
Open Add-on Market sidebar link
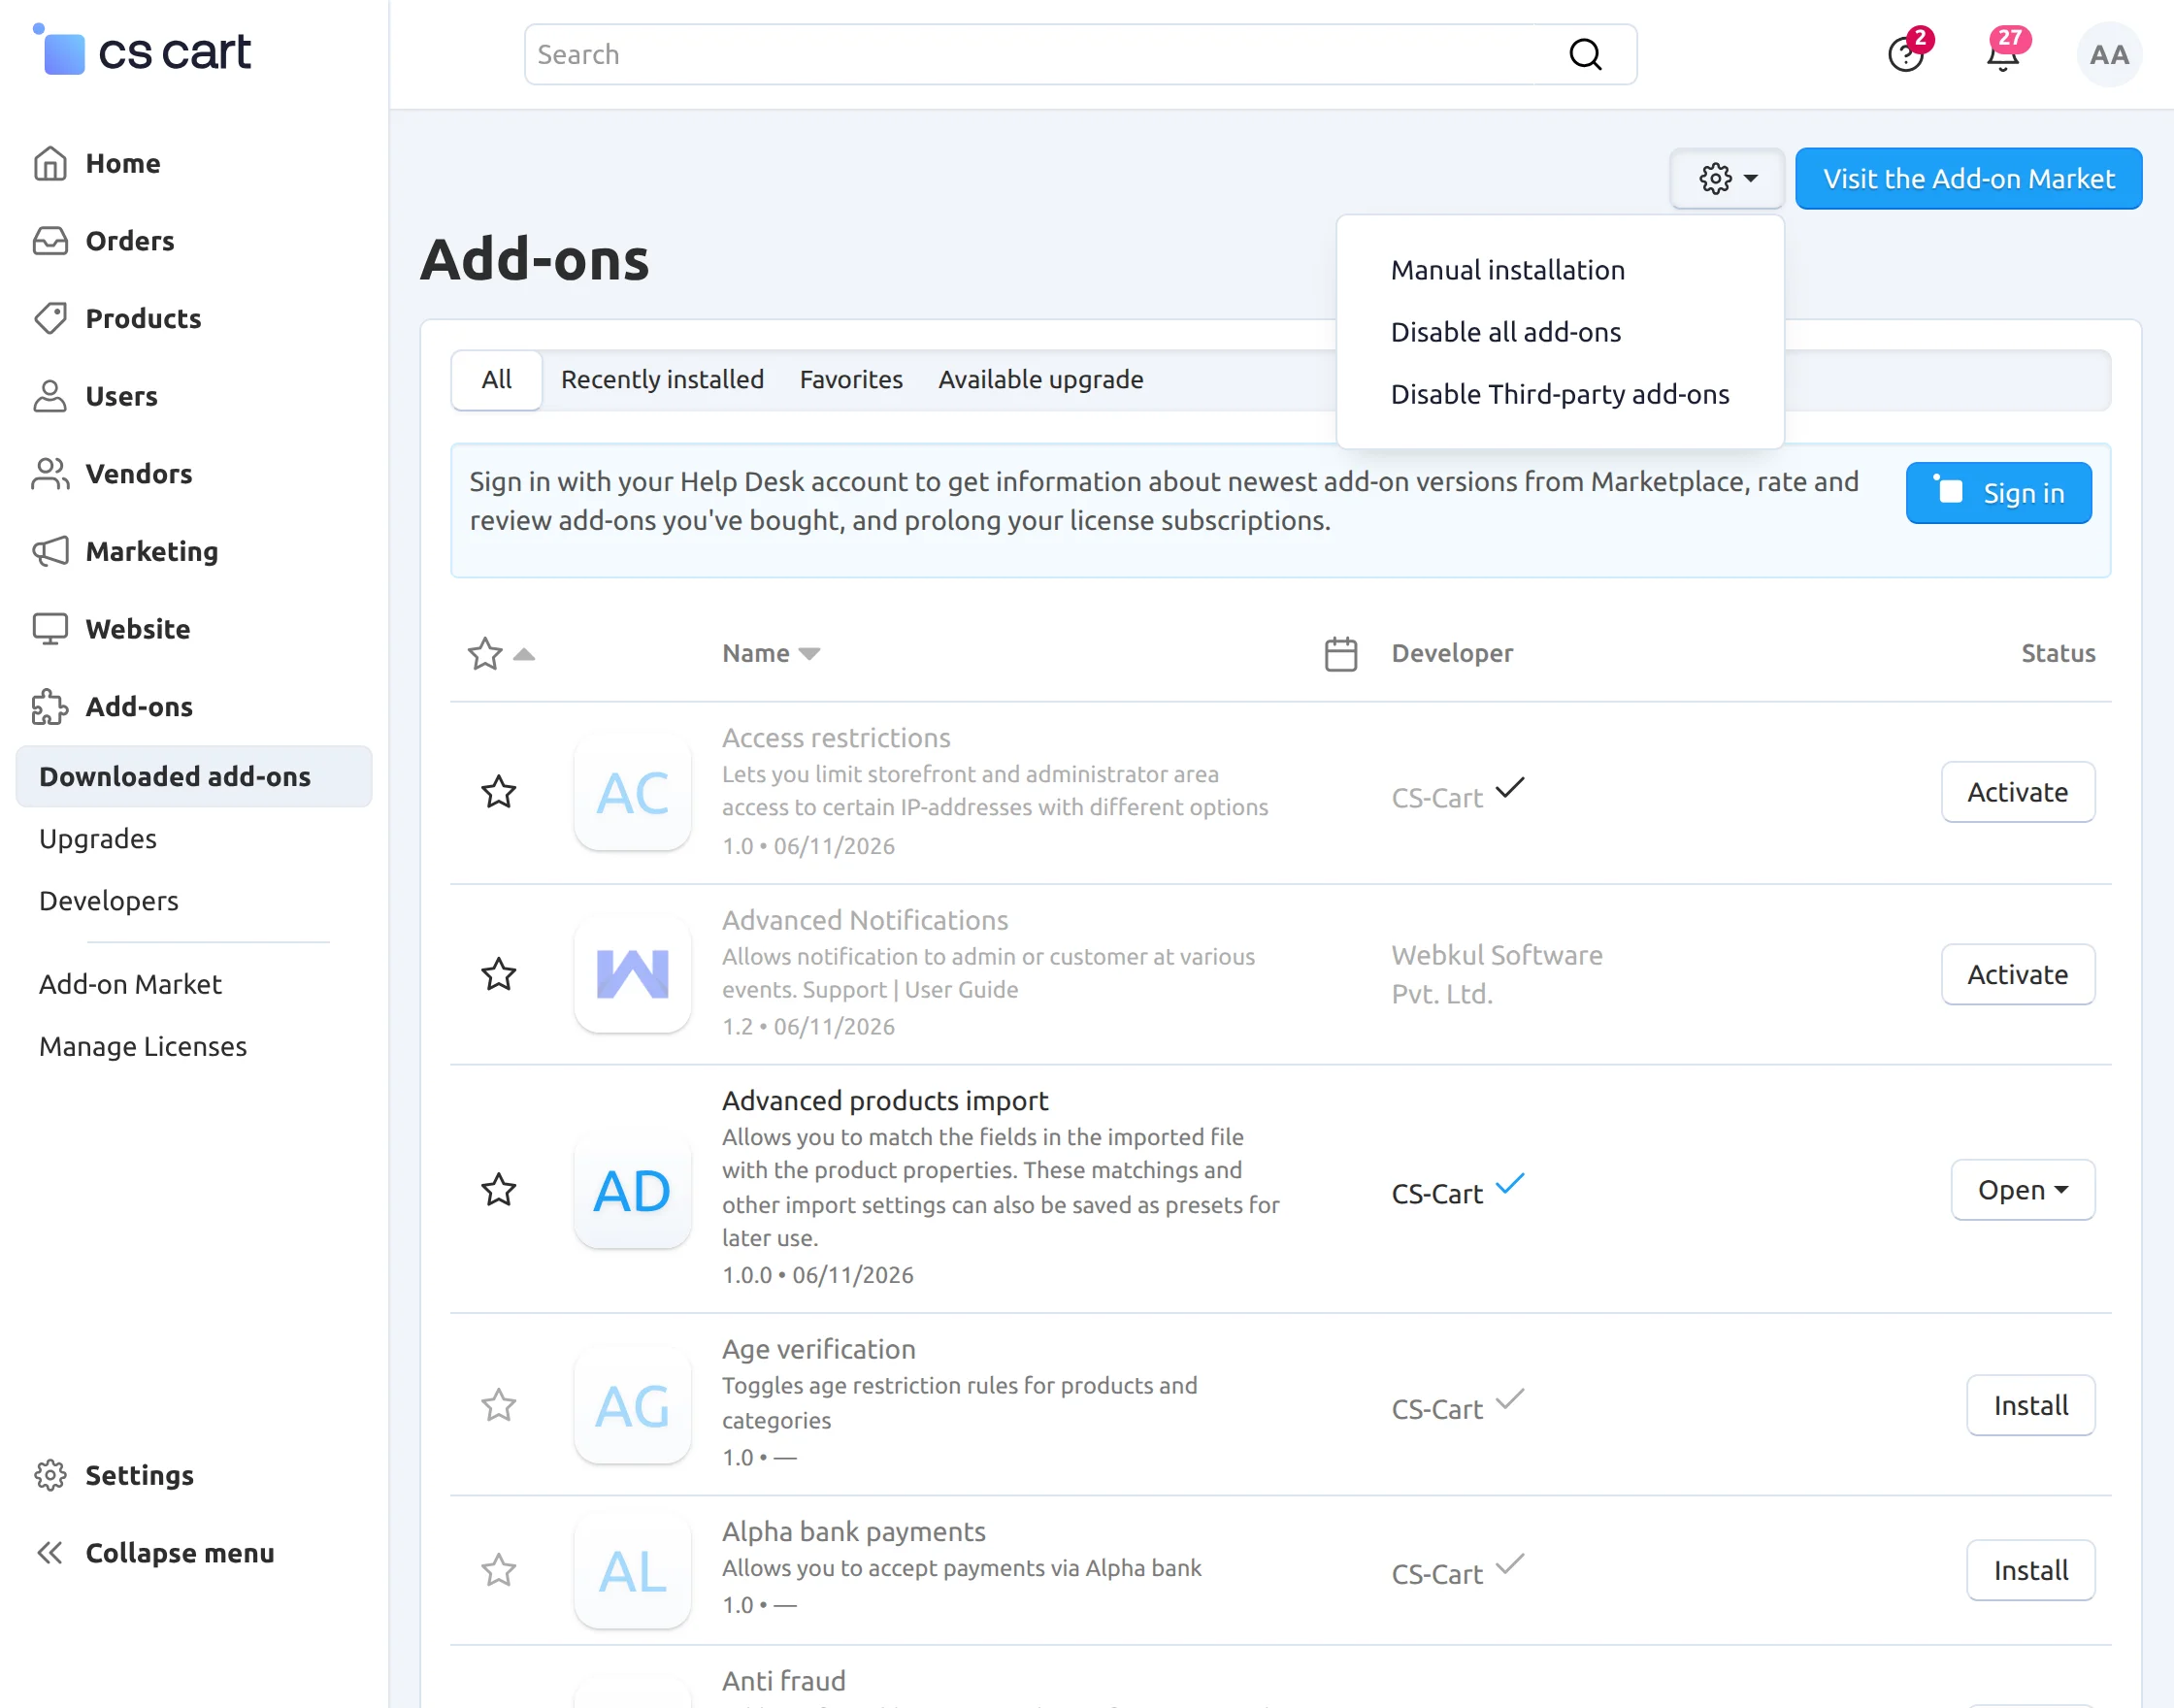click(130, 984)
